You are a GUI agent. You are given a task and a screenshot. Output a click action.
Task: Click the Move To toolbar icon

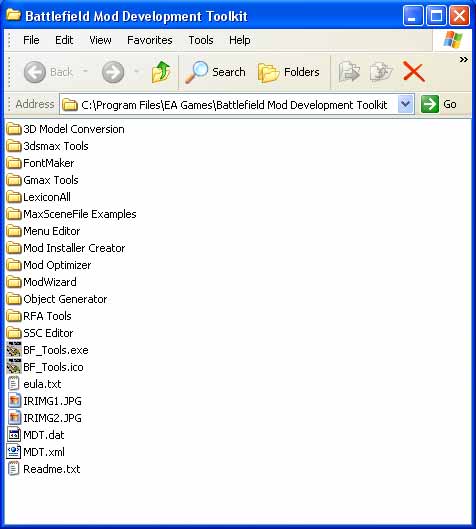(349, 72)
